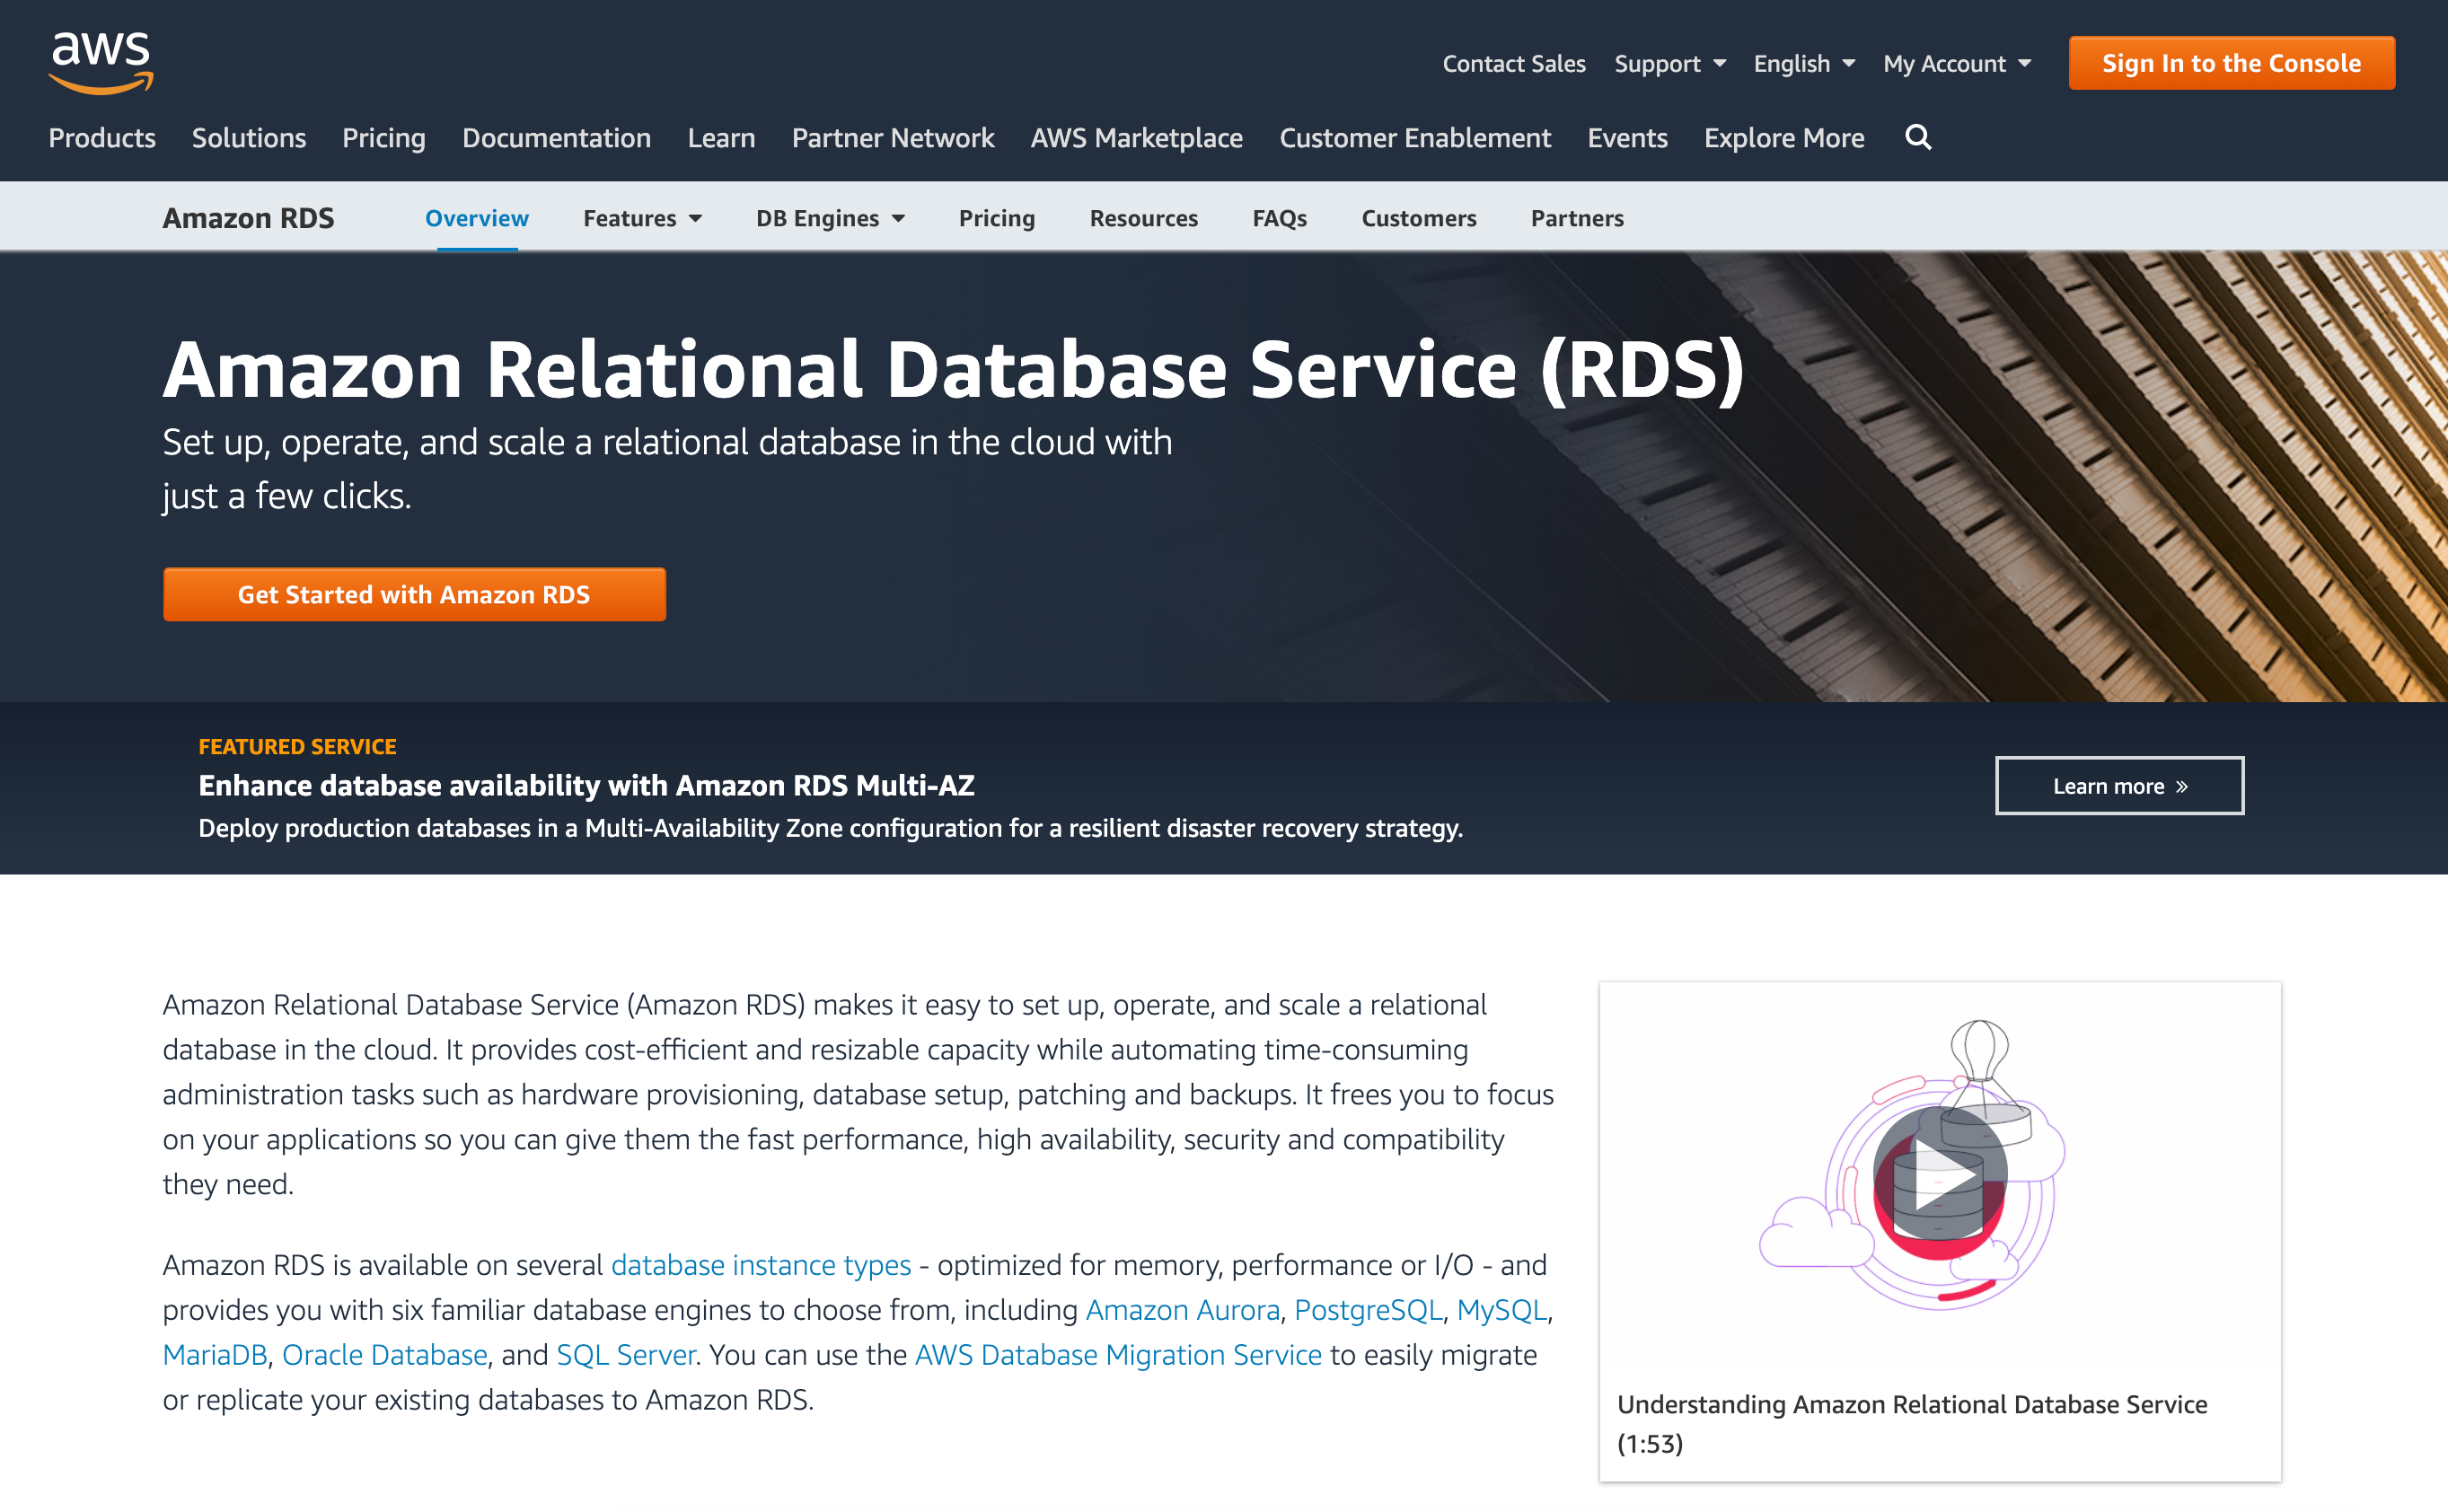Click the AWS logo
The image size is (2448, 1512).
coord(101,62)
